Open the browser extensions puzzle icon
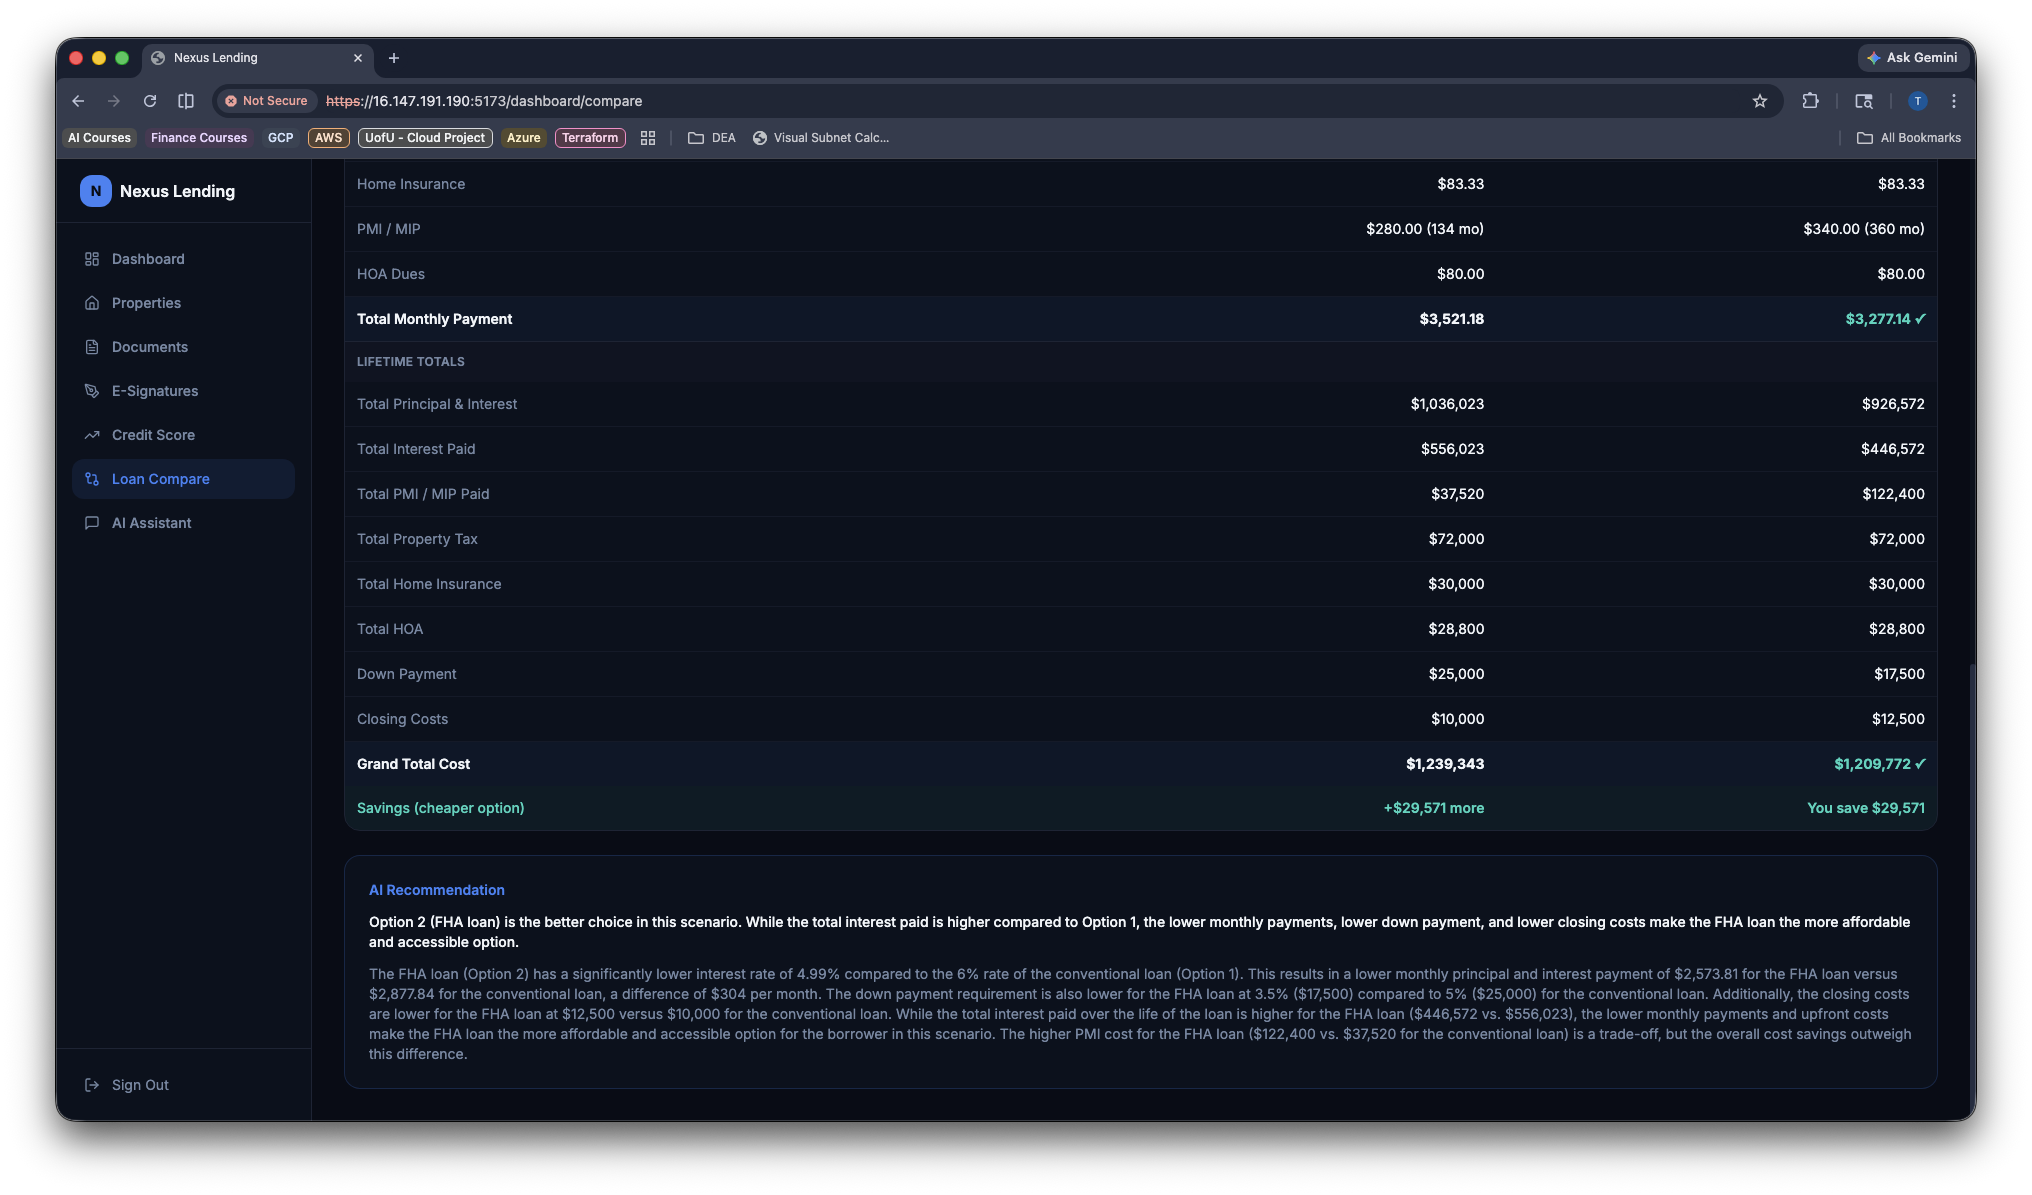The height and width of the screenshot is (1195, 2032). (x=1810, y=101)
